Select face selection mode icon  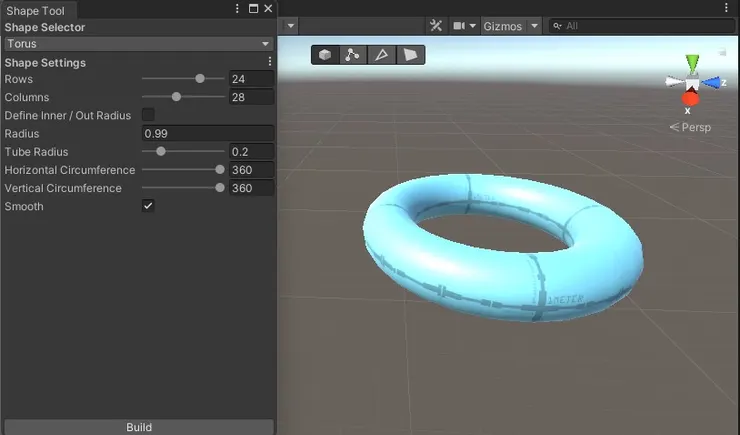click(410, 55)
